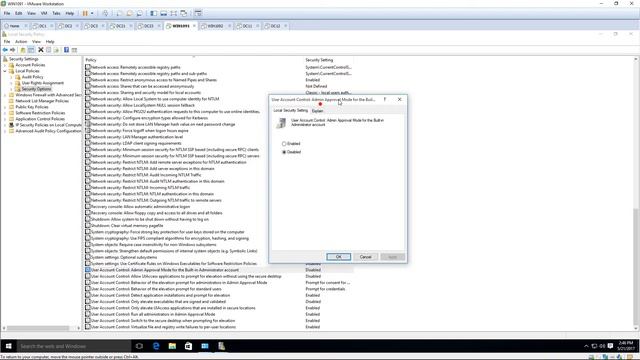Viewport: 640px width, 360px height.
Task: Expand the Windows Firewall with Advanced Security node
Action: coord(5,95)
